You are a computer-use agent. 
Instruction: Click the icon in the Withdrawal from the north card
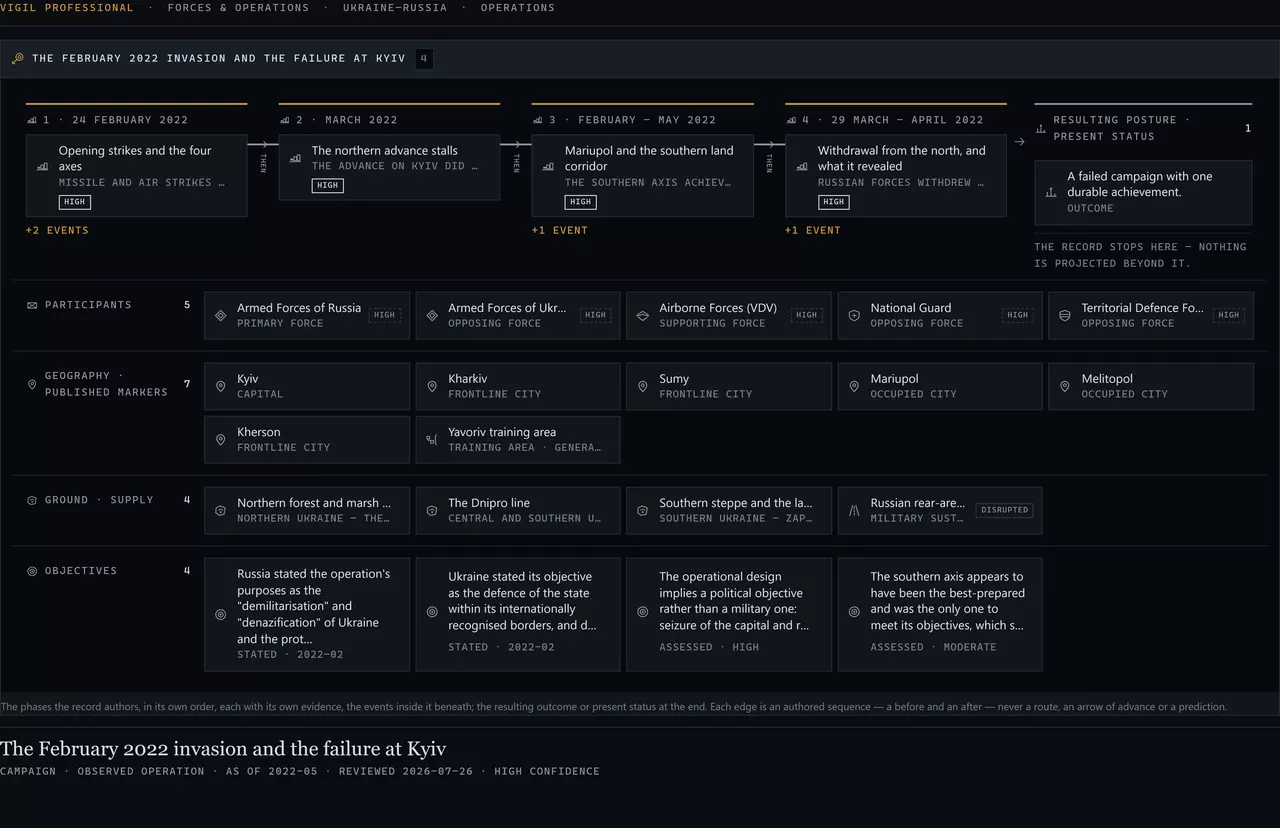tap(801, 167)
